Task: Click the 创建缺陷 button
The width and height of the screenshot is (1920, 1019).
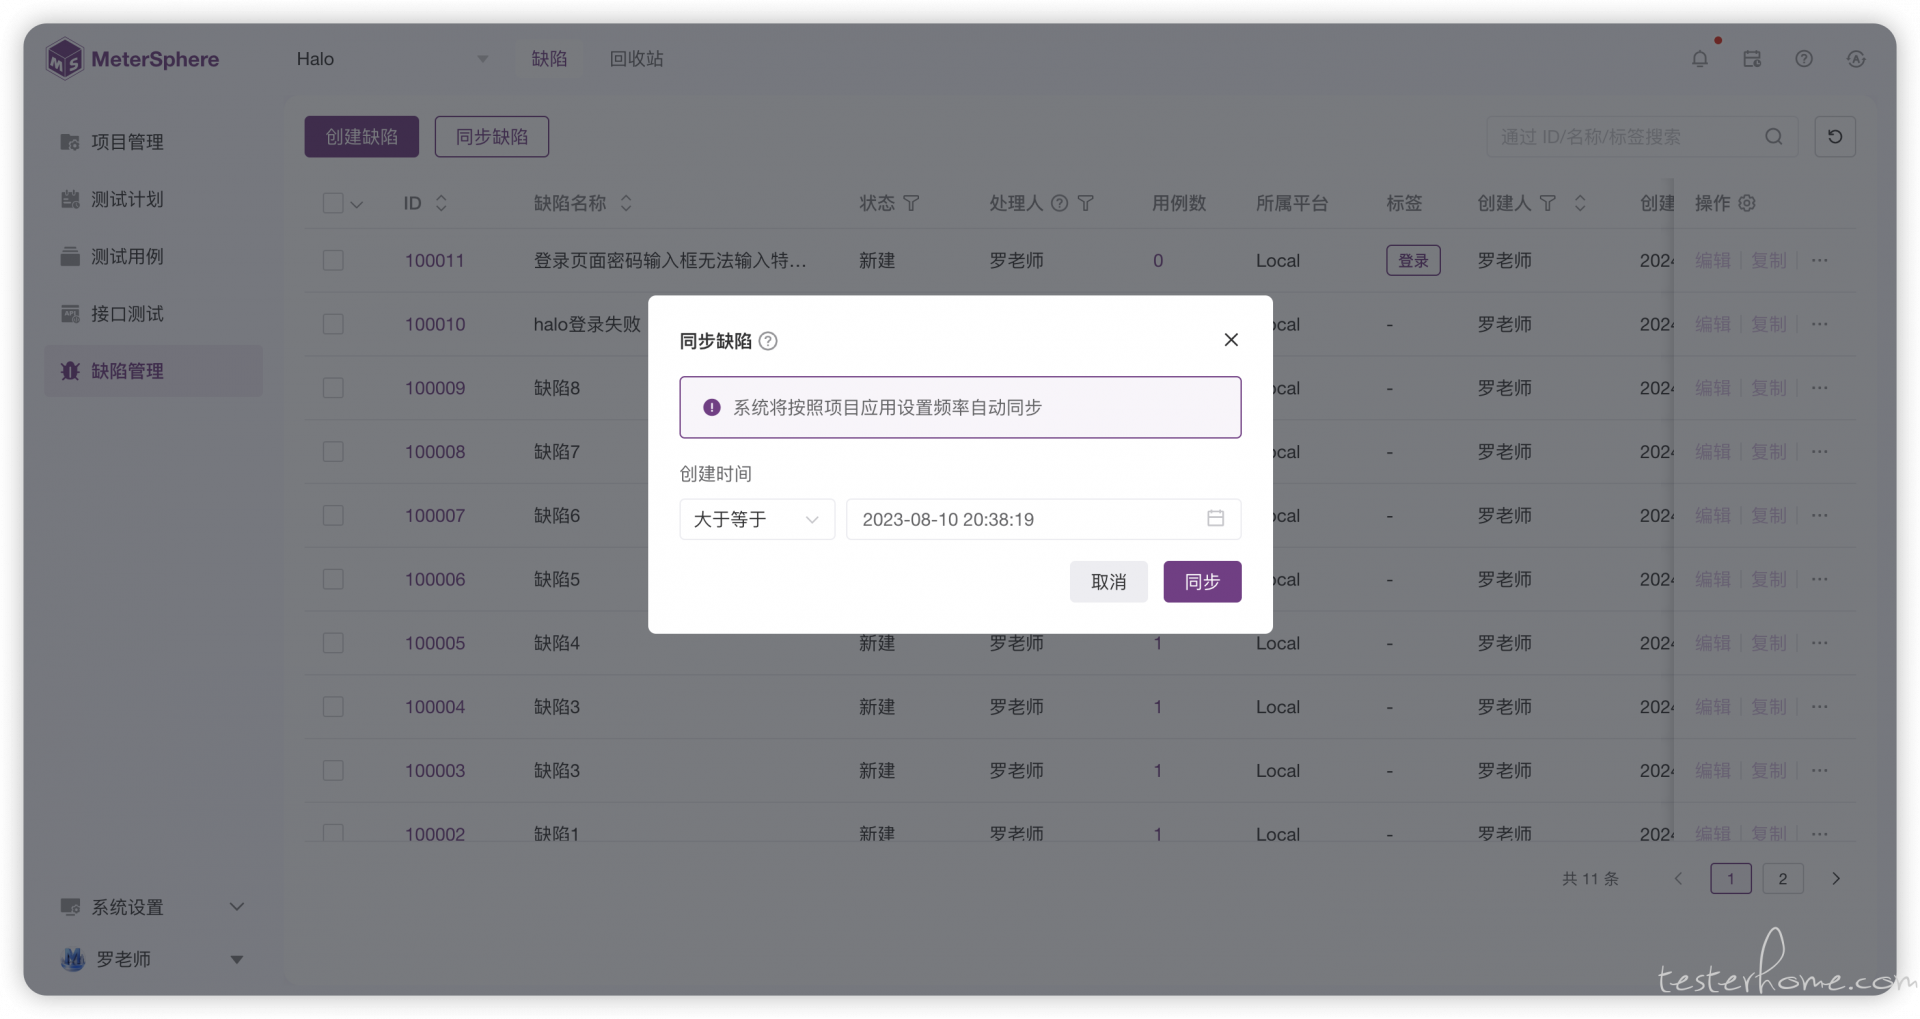Action: (x=361, y=137)
